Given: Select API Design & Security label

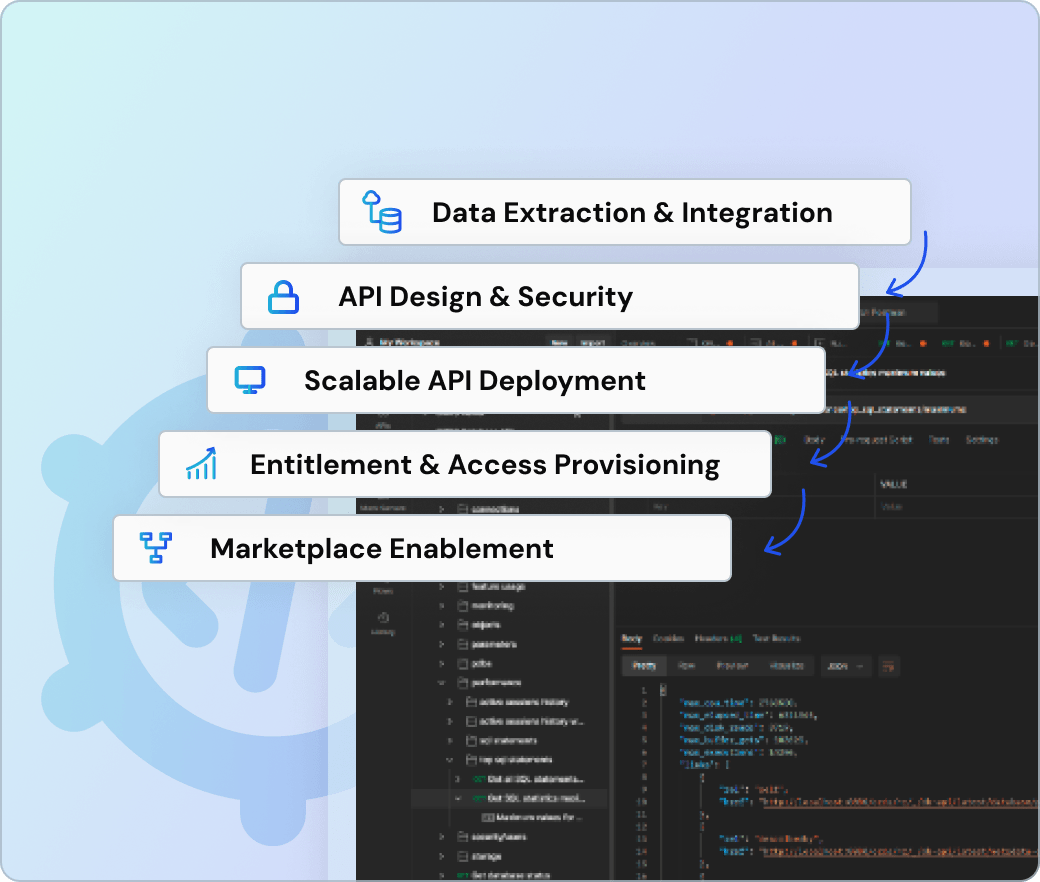Looking at the screenshot, I should (x=486, y=296).
